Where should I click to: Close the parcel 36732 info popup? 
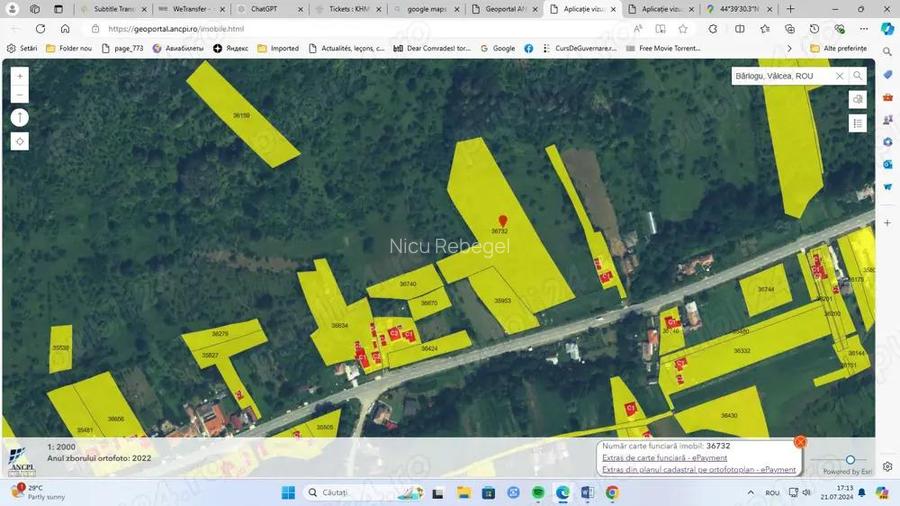click(800, 441)
